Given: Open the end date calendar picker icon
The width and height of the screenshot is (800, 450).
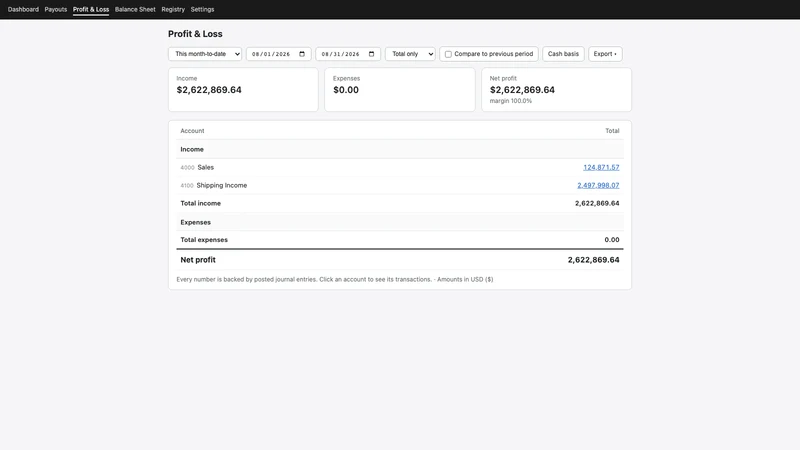Looking at the screenshot, I should pos(371,54).
